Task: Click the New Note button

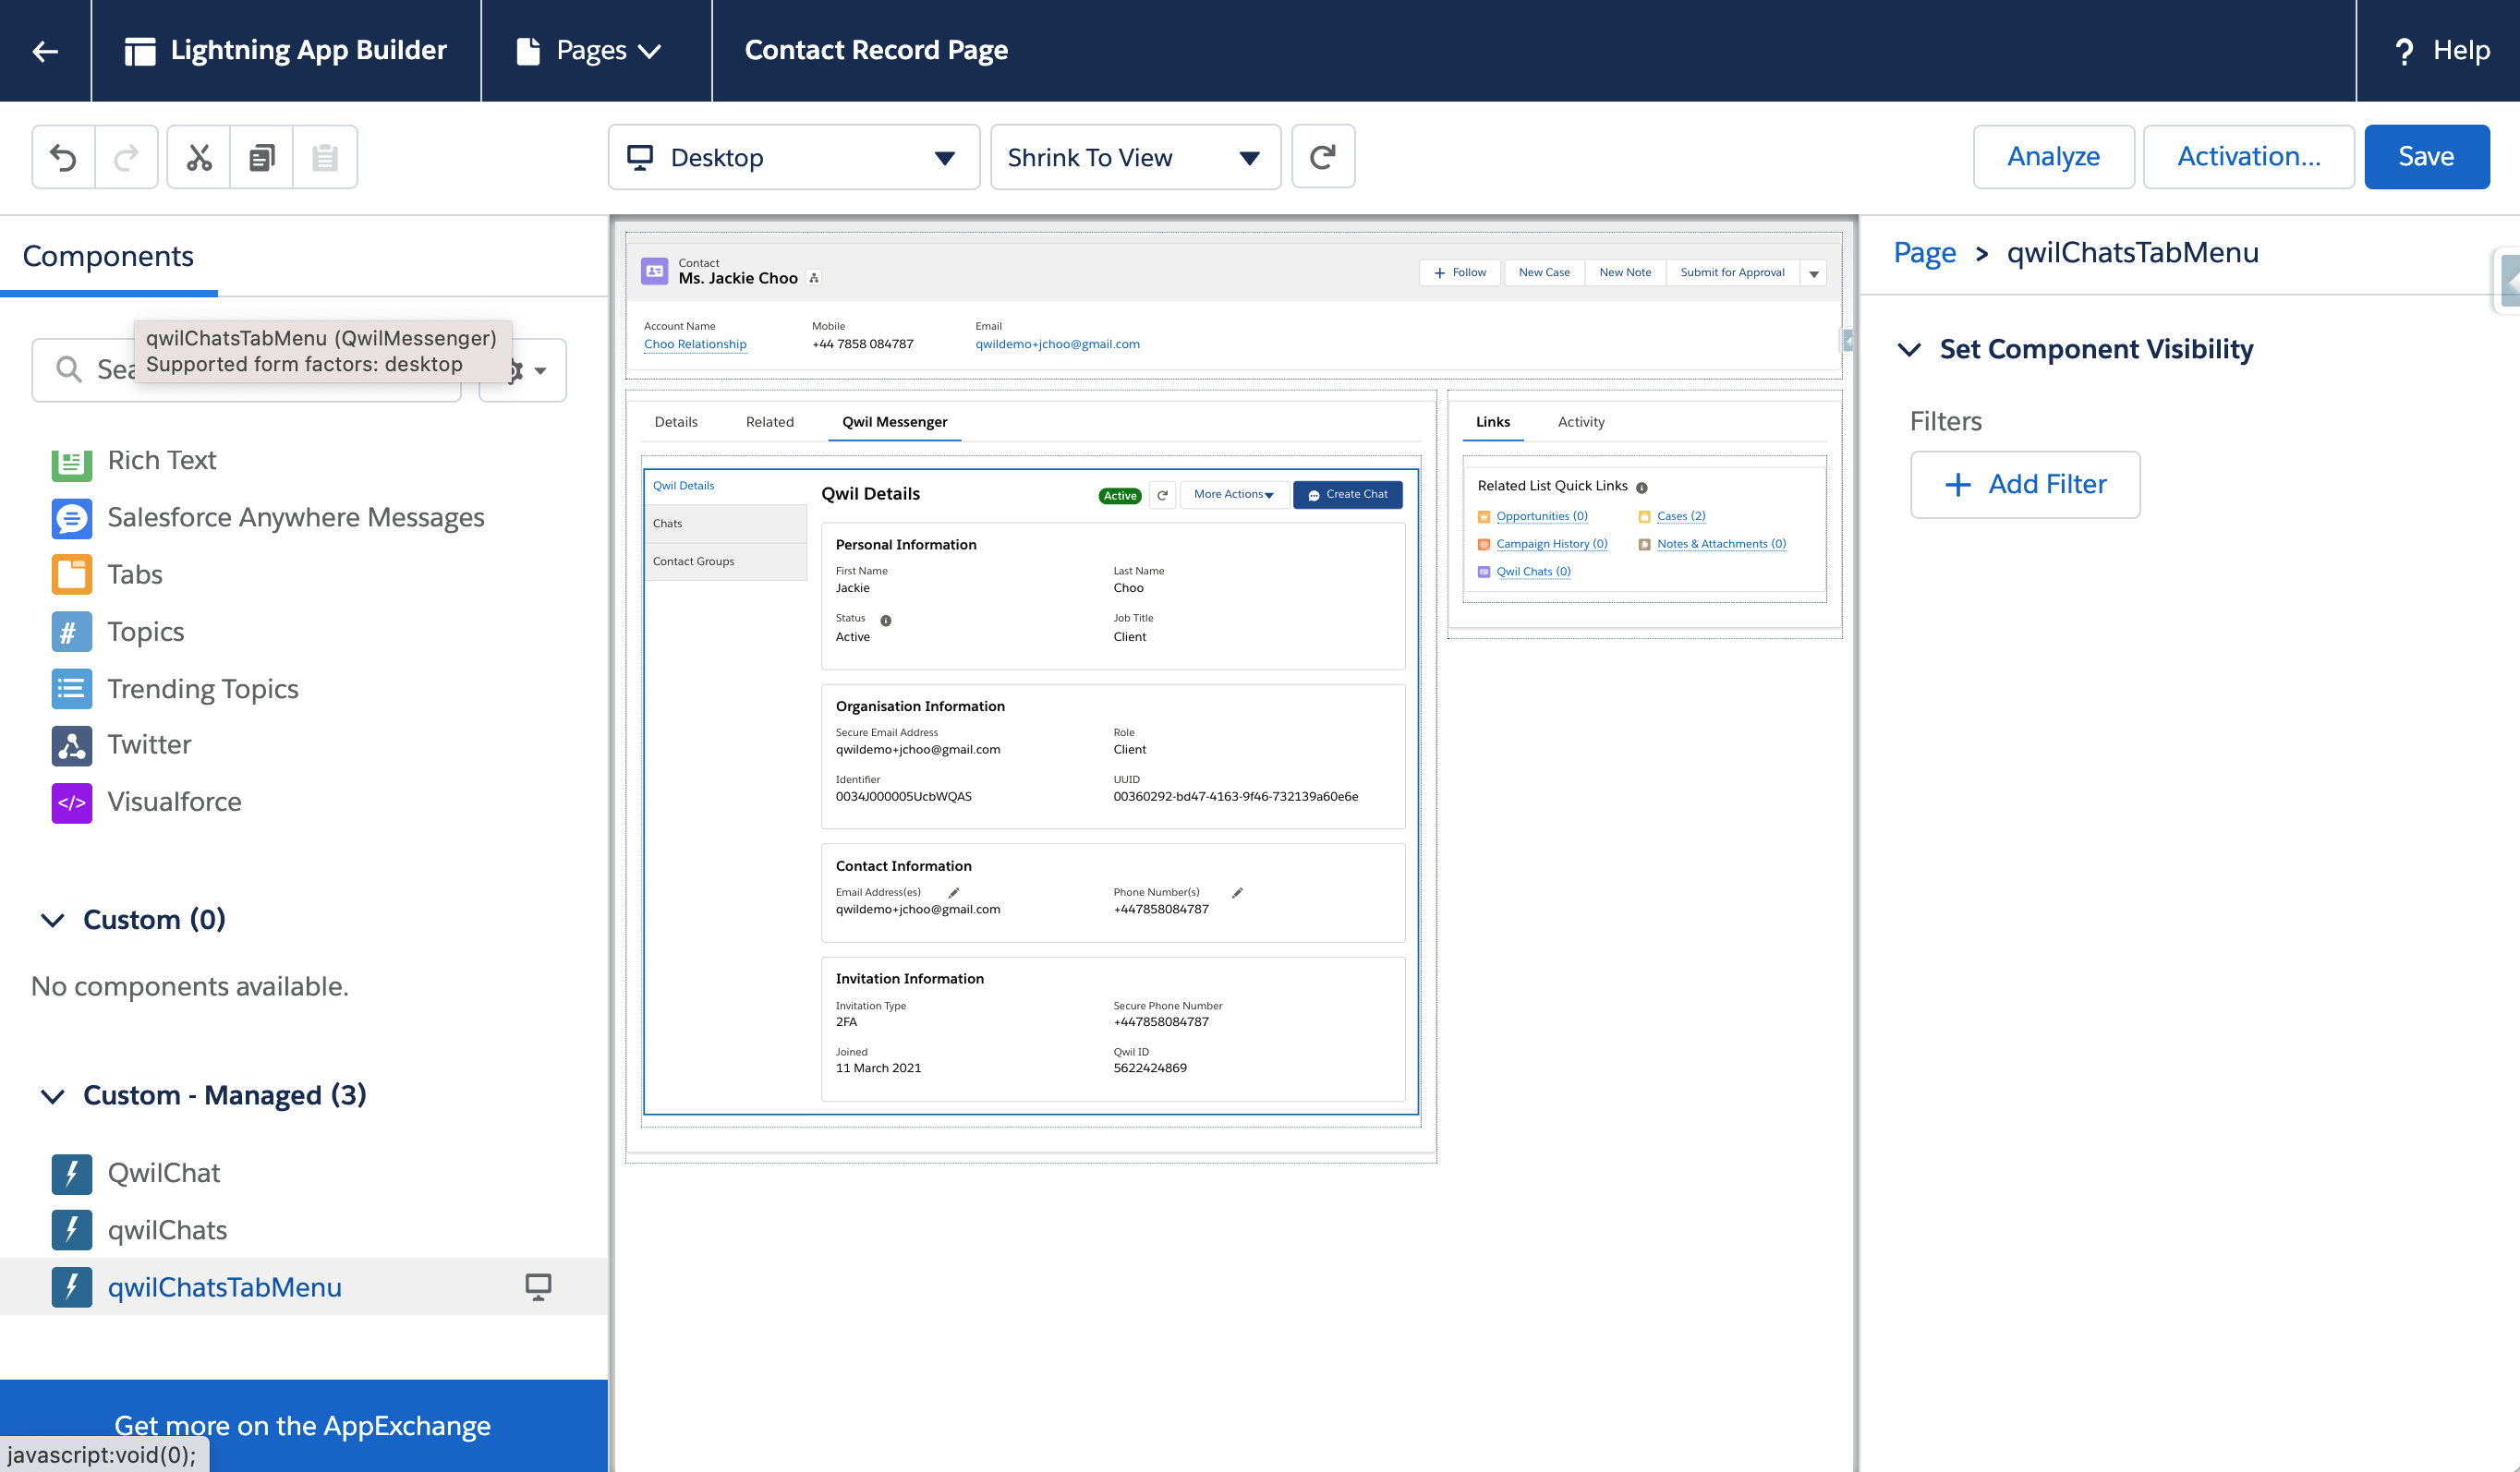Action: pyautogui.click(x=1625, y=273)
